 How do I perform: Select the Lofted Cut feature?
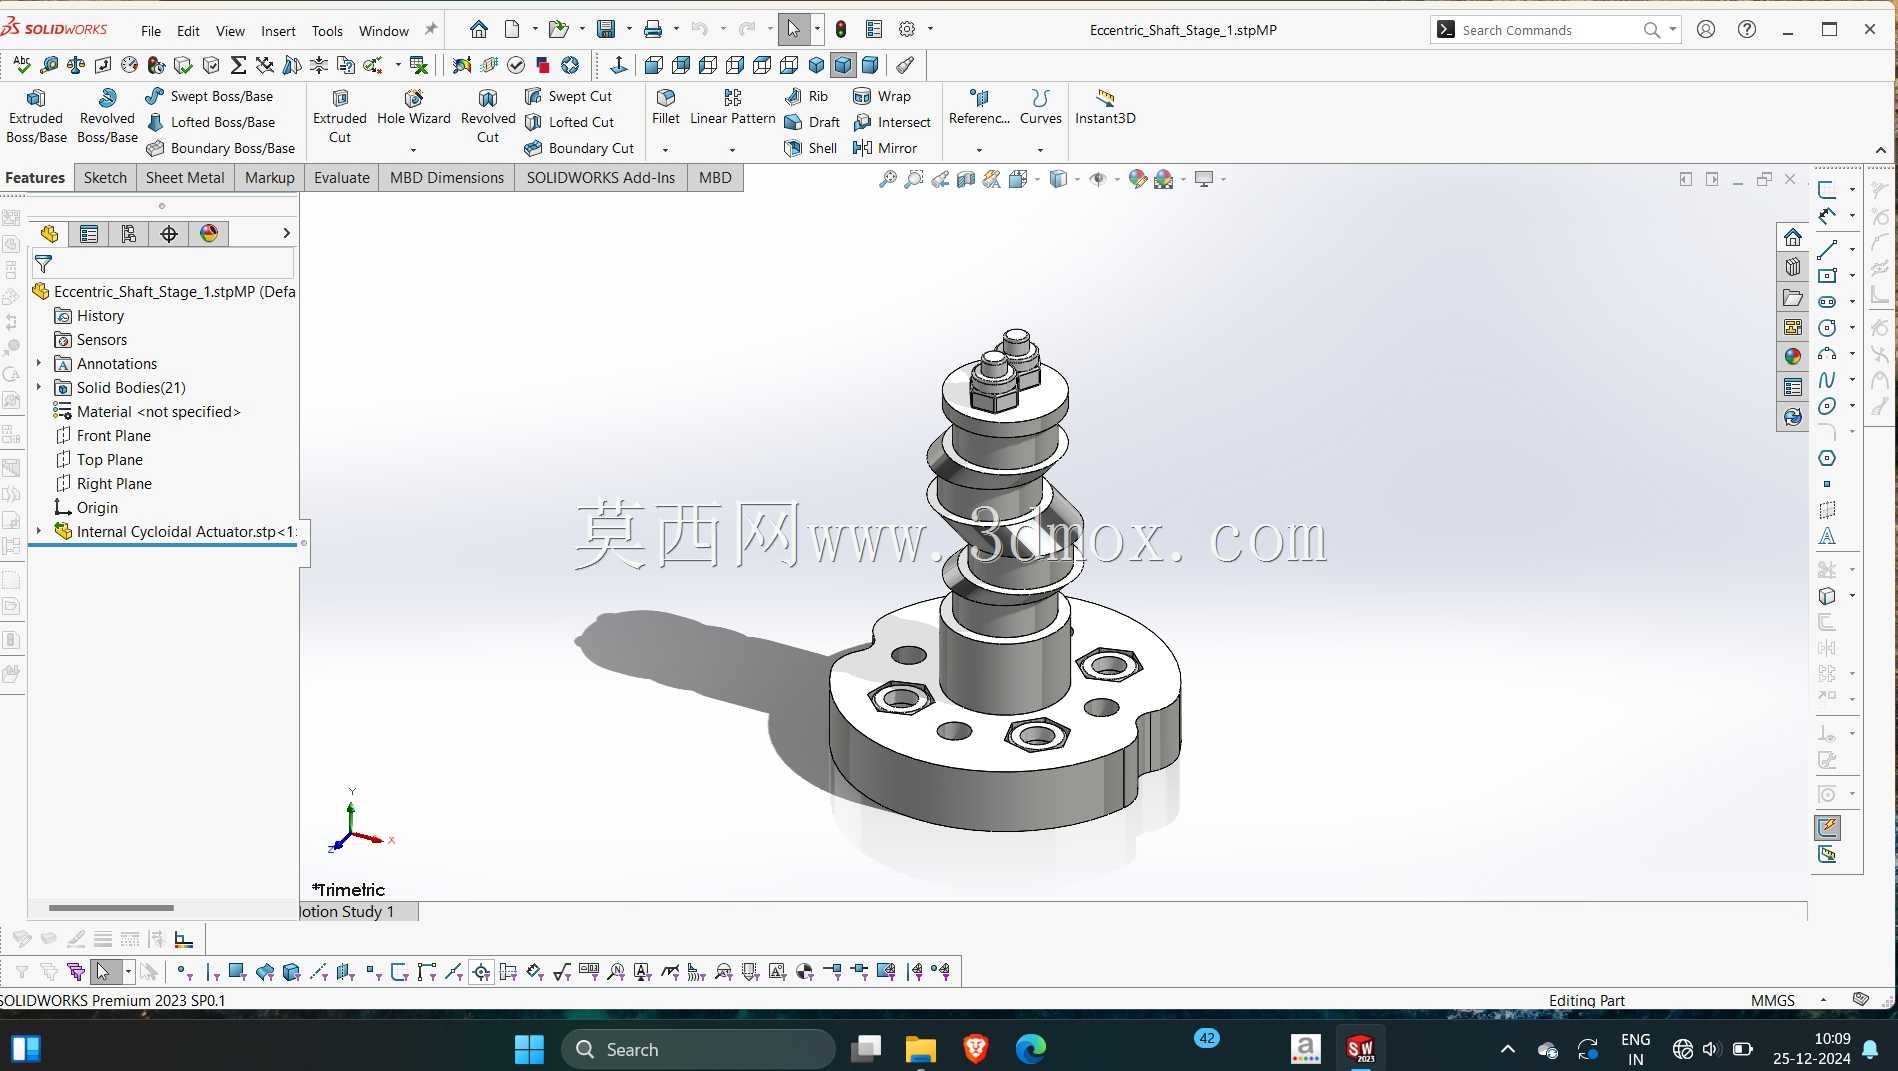[x=569, y=122]
